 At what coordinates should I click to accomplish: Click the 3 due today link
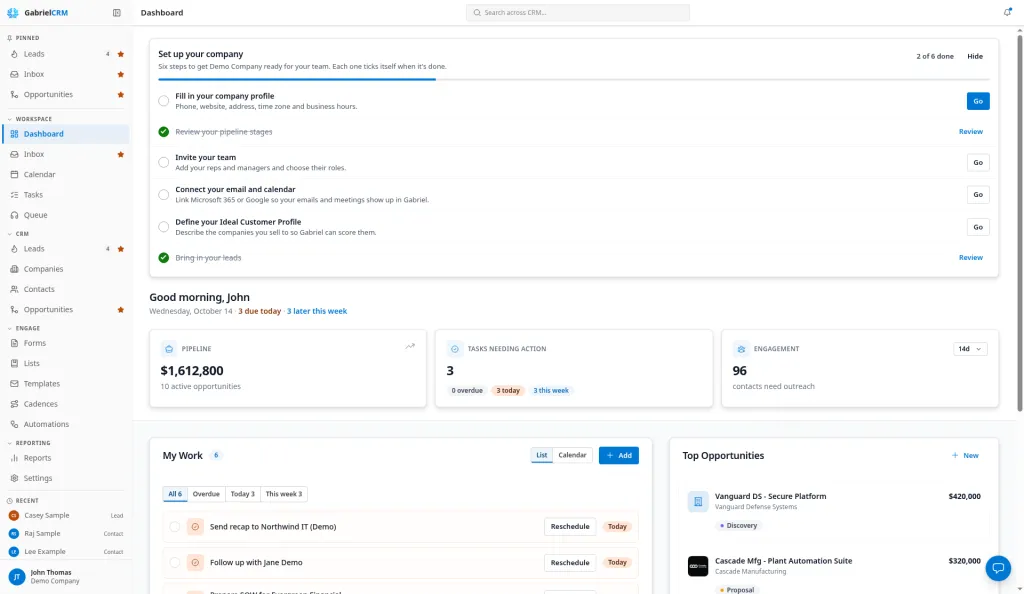point(259,311)
